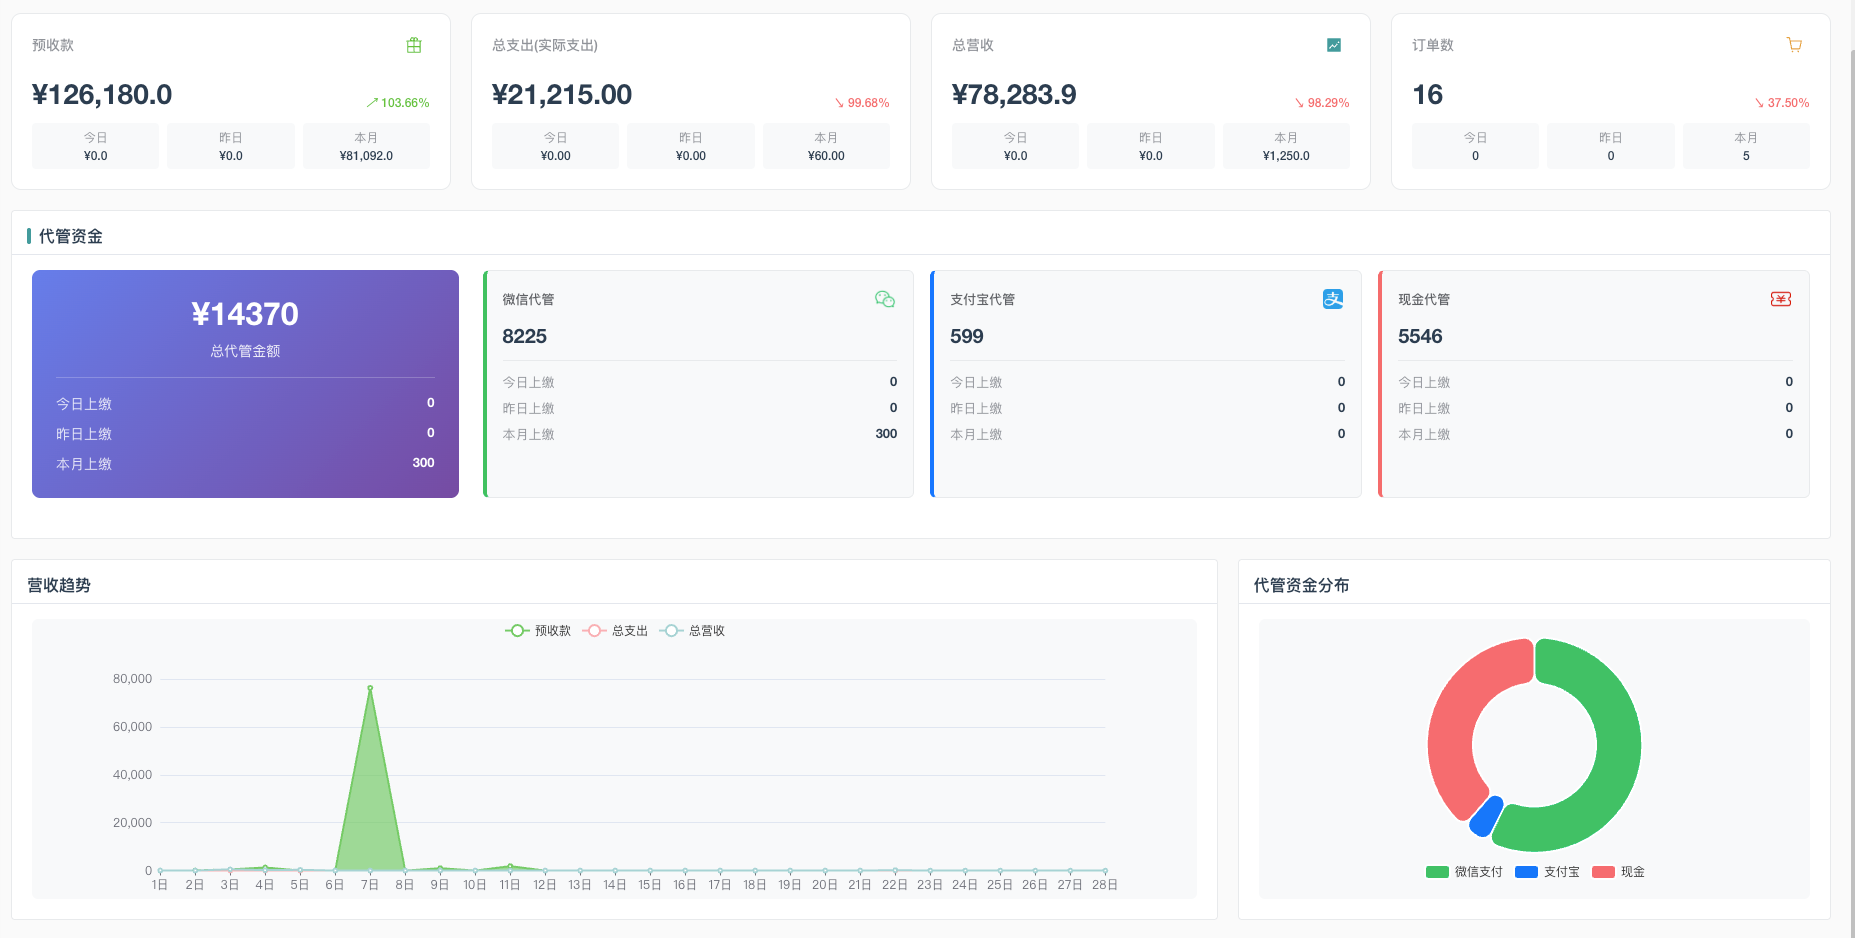The image size is (1855, 938).
Task: Click the Alipay icon on 支付宝代管 card
Action: pos(1332,299)
